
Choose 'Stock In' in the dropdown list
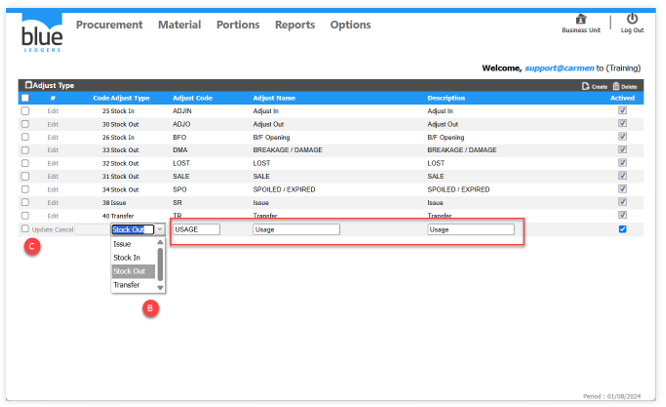127,257
